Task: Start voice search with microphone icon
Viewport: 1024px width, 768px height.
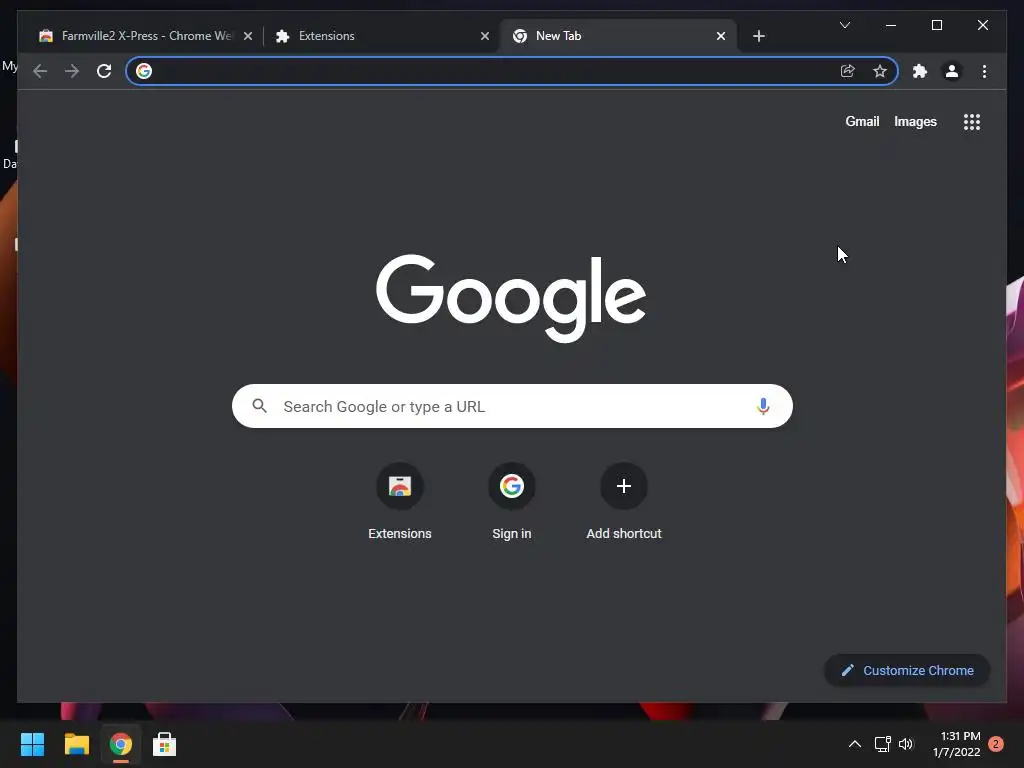Action: 763,406
